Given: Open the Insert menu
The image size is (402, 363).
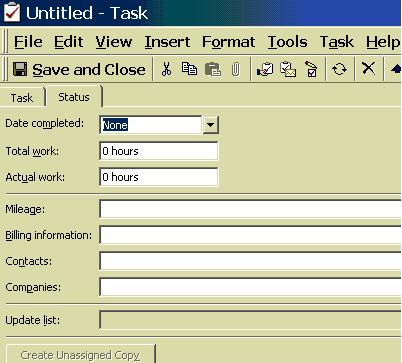Looking at the screenshot, I should (x=167, y=42).
